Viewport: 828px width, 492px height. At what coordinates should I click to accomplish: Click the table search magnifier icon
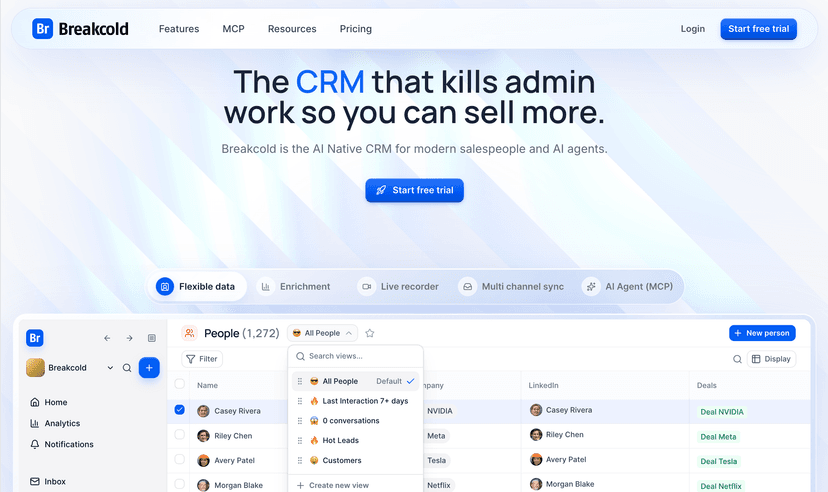coord(737,359)
